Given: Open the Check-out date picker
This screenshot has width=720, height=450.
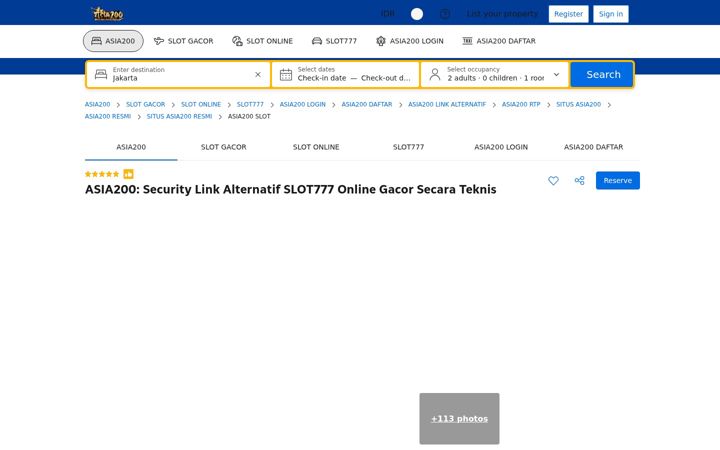Looking at the screenshot, I should pyautogui.click(x=386, y=78).
